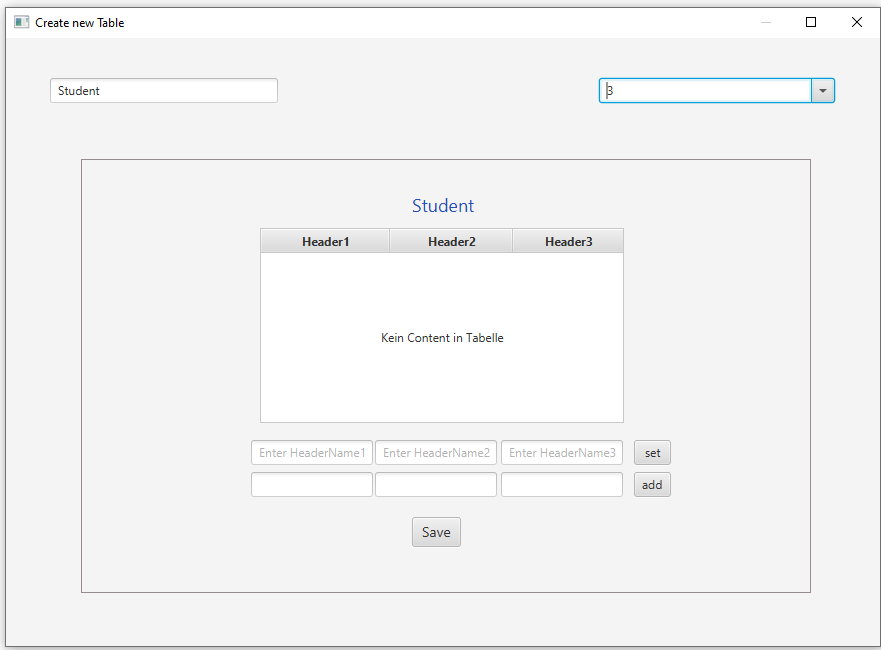881x650 pixels.
Task: Click the first empty row value field
Action: click(x=311, y=484)
